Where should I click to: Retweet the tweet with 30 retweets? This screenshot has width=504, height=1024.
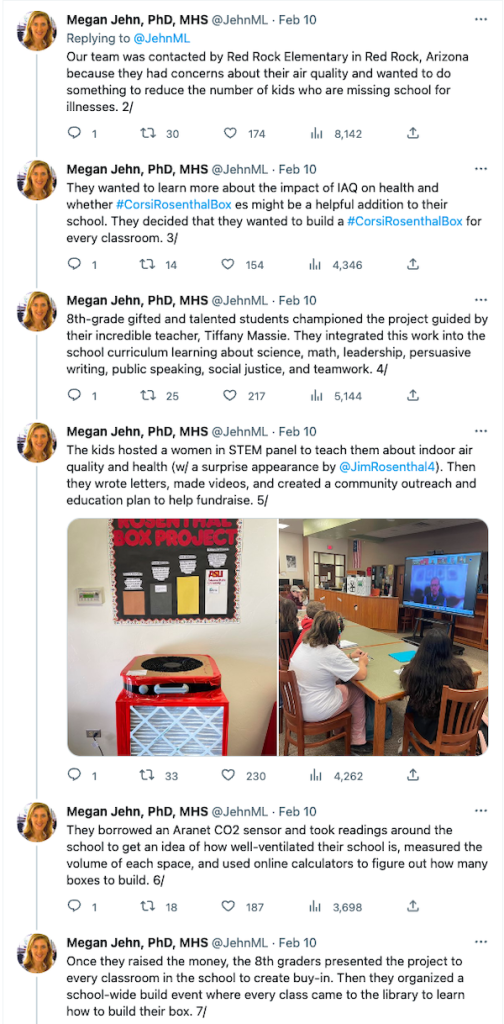[x=148, y=134]
